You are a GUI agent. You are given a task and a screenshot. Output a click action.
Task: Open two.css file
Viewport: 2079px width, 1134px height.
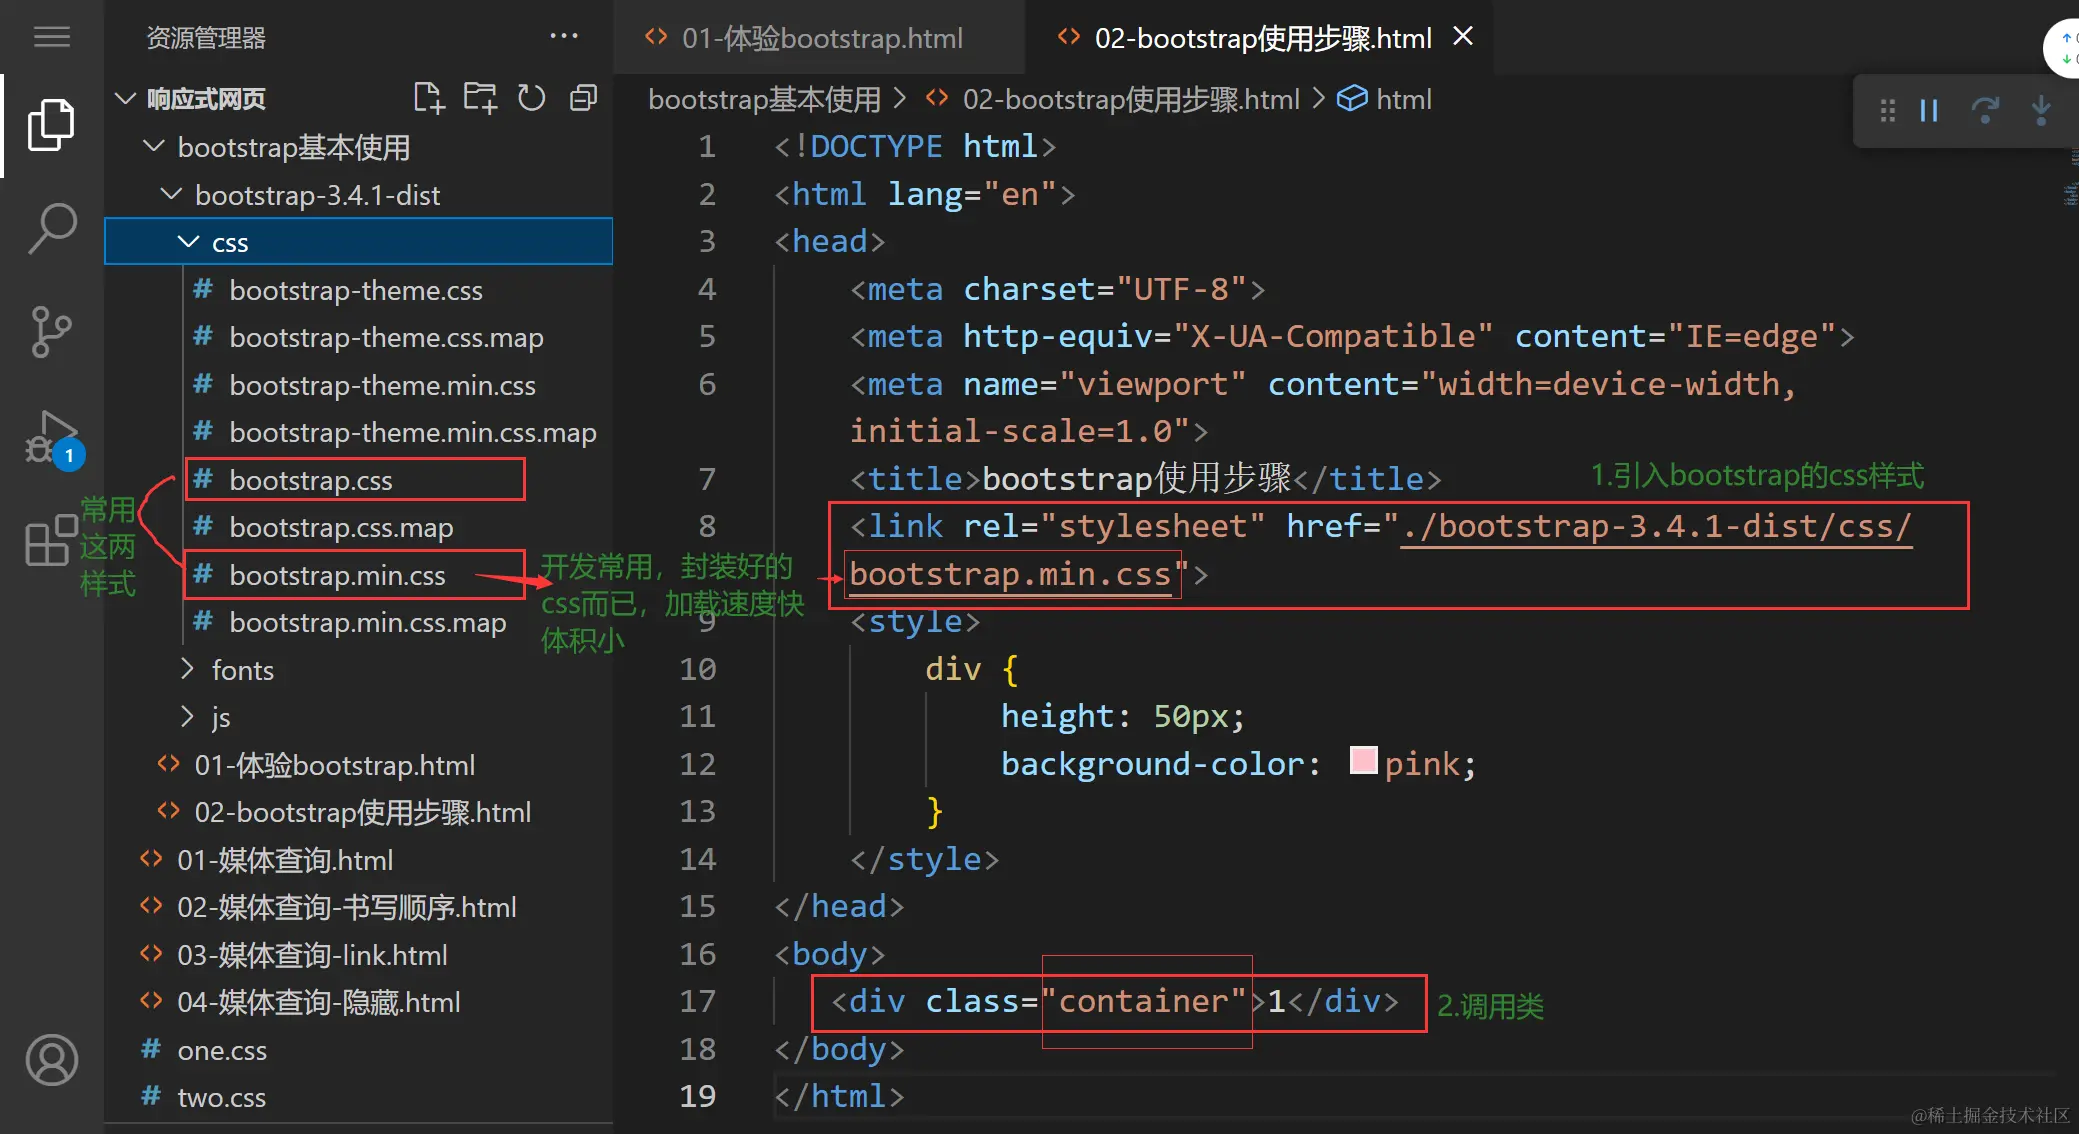pyautogui.click(x=358, y=1097)
